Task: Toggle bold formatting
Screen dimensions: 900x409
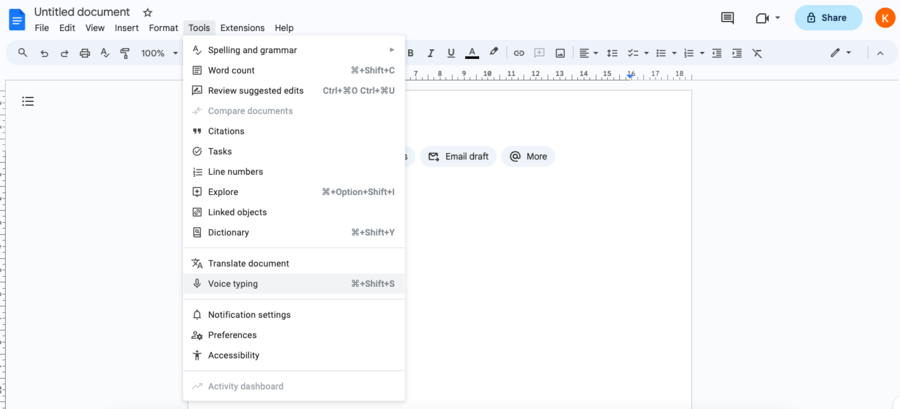Action: tap(410, 53)
